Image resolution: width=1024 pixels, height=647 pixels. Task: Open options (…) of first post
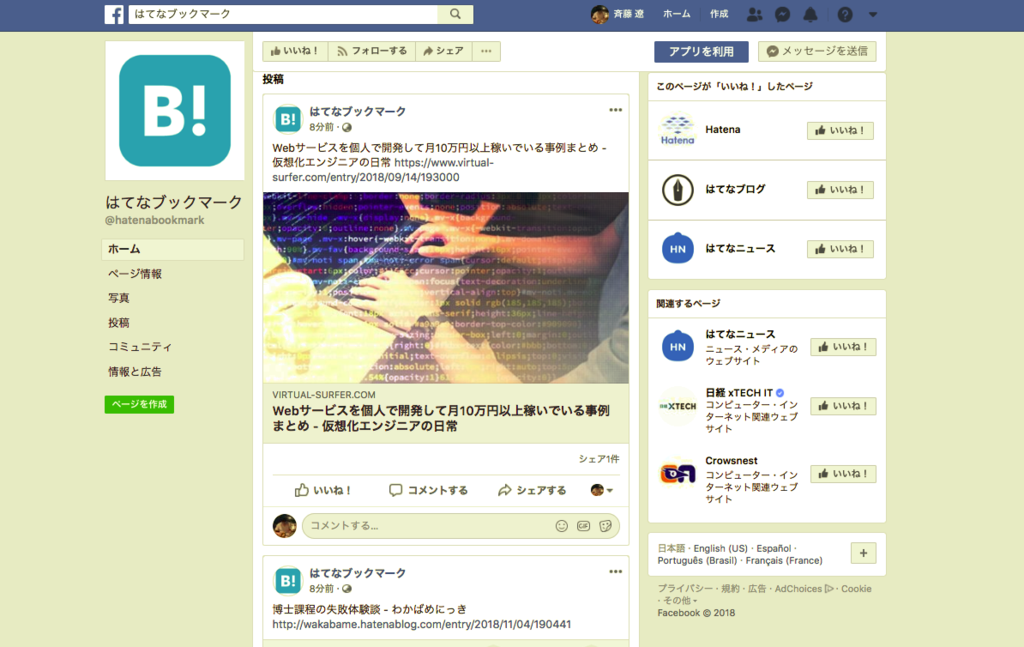[615, 110]
